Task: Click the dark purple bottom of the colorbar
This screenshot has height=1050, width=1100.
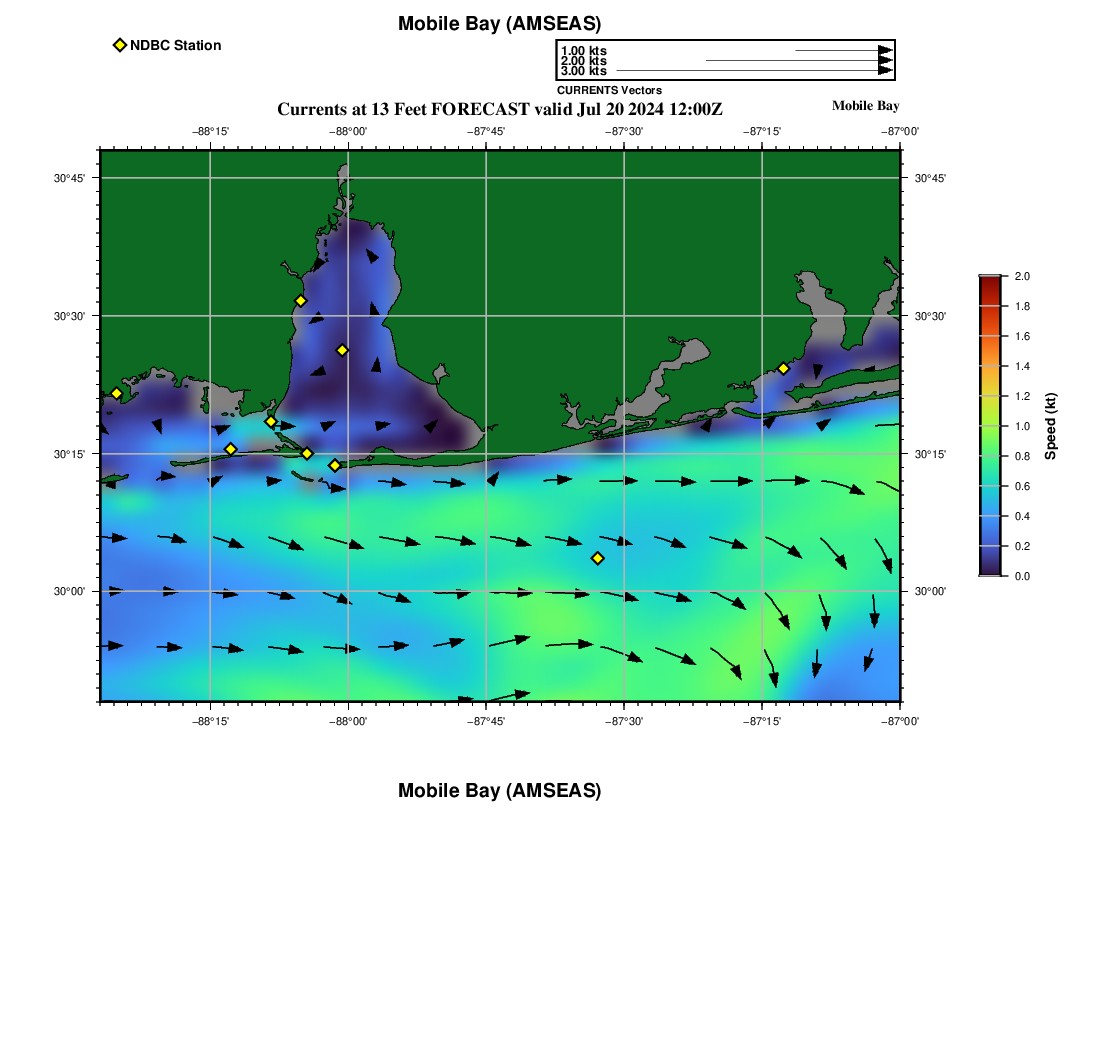Action: tap(990, 570)
